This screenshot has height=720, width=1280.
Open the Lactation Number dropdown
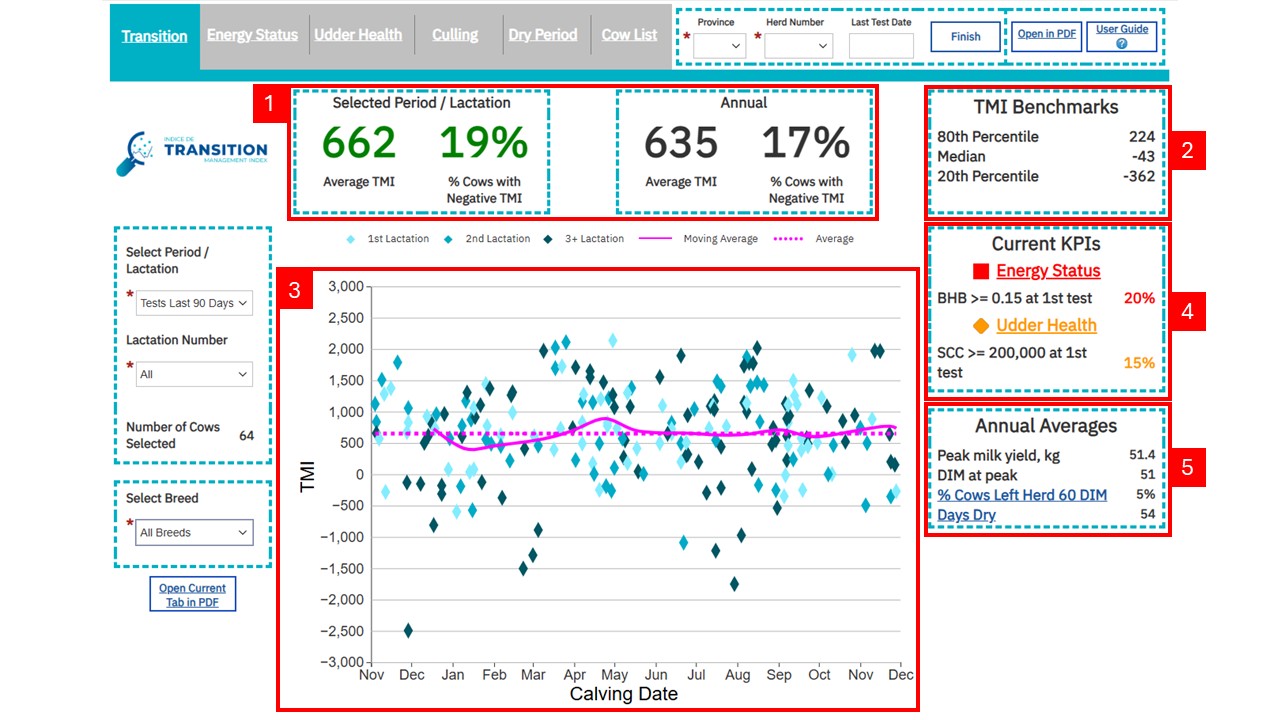coord(194,374)
